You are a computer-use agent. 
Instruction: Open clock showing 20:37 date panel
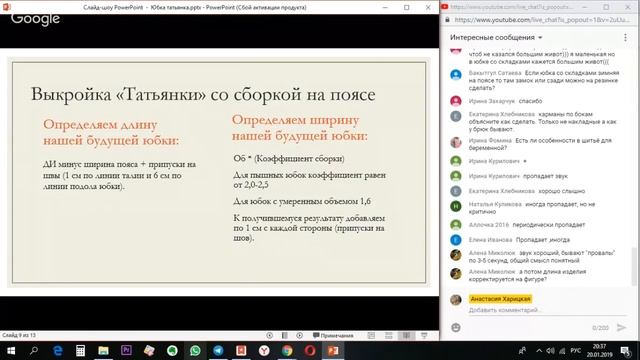coord(600,351)
